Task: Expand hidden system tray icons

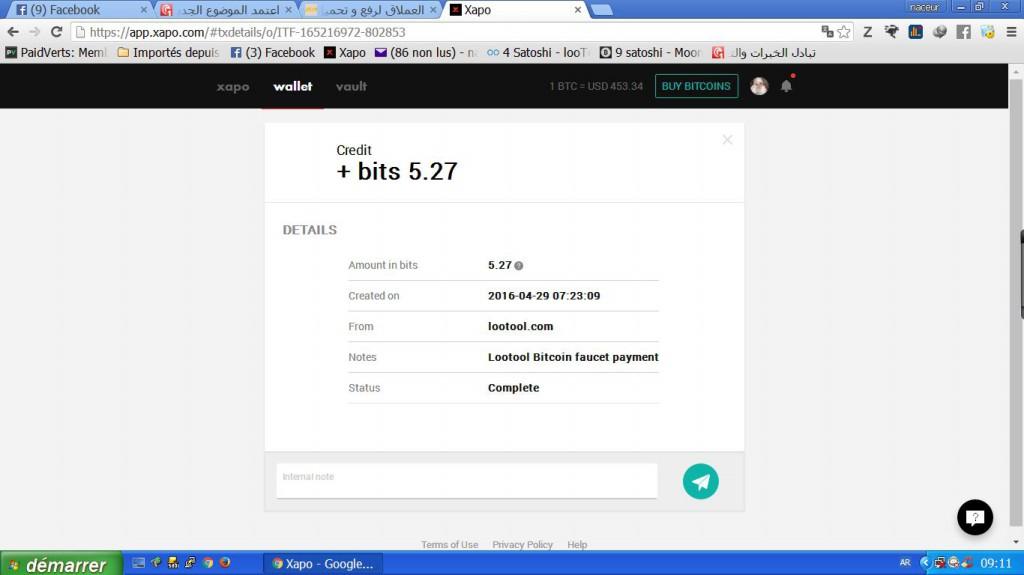Action: (925, 563)
